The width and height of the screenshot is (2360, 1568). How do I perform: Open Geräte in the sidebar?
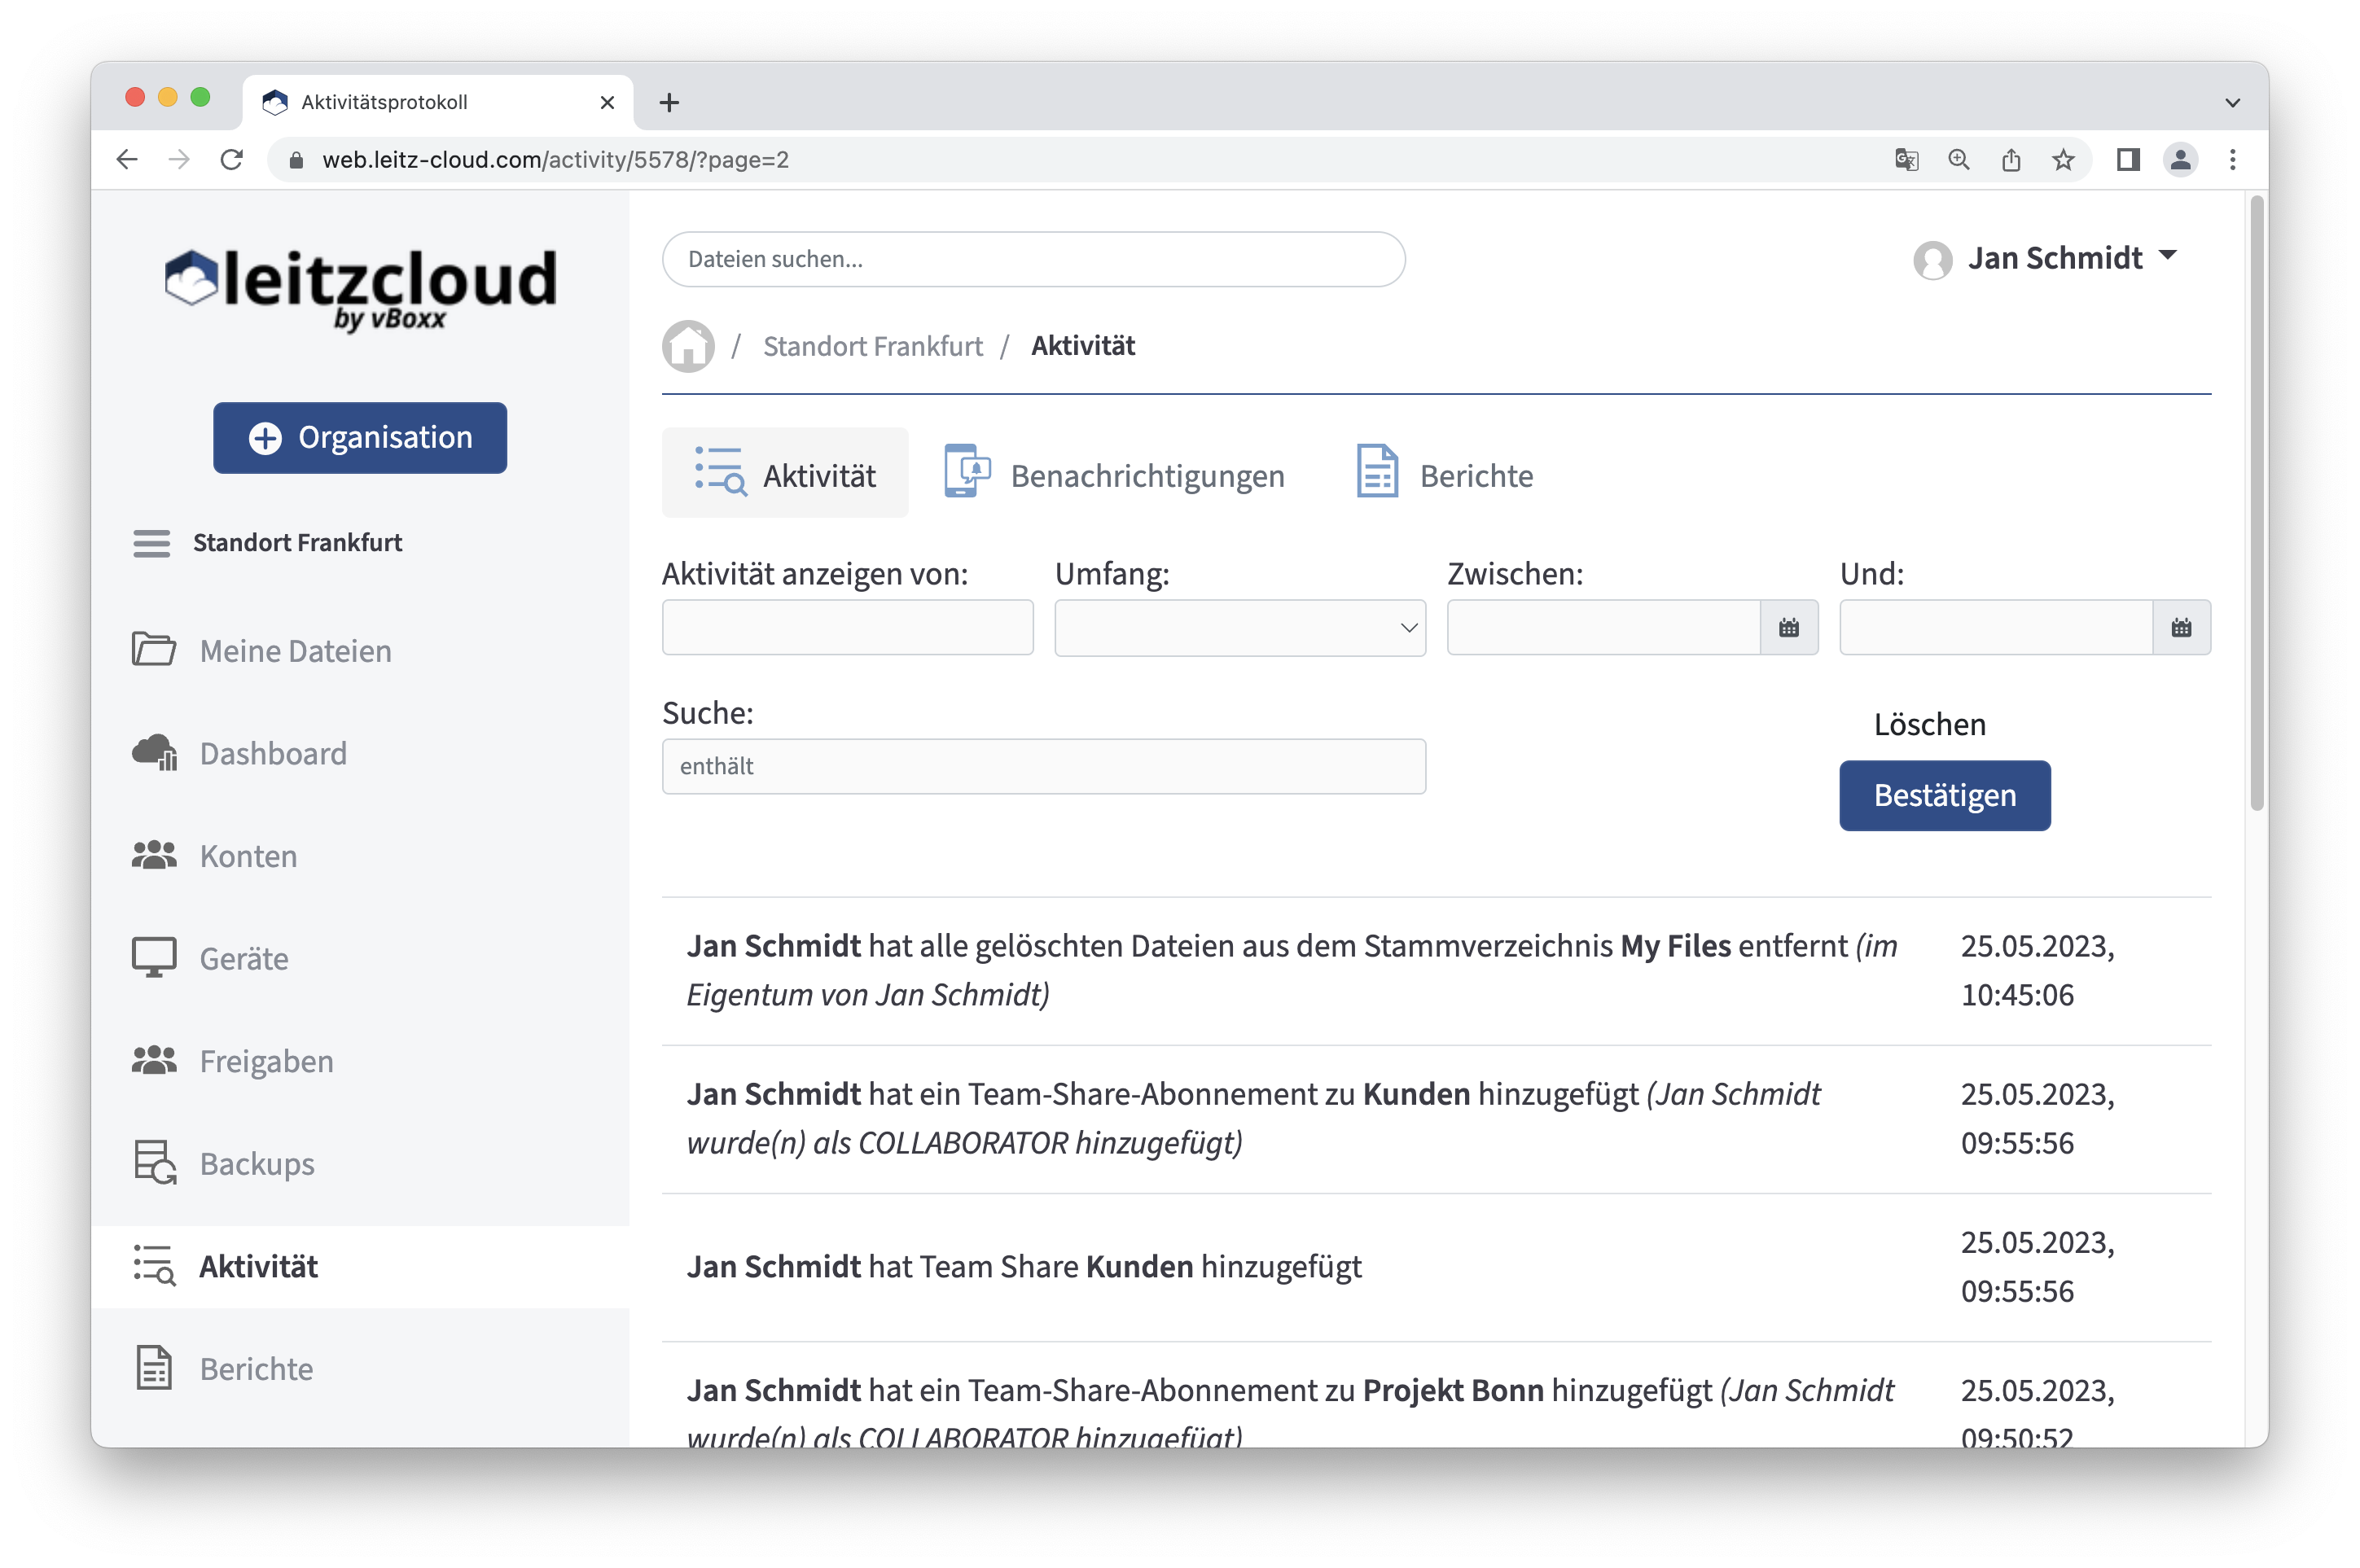[244, 958]
